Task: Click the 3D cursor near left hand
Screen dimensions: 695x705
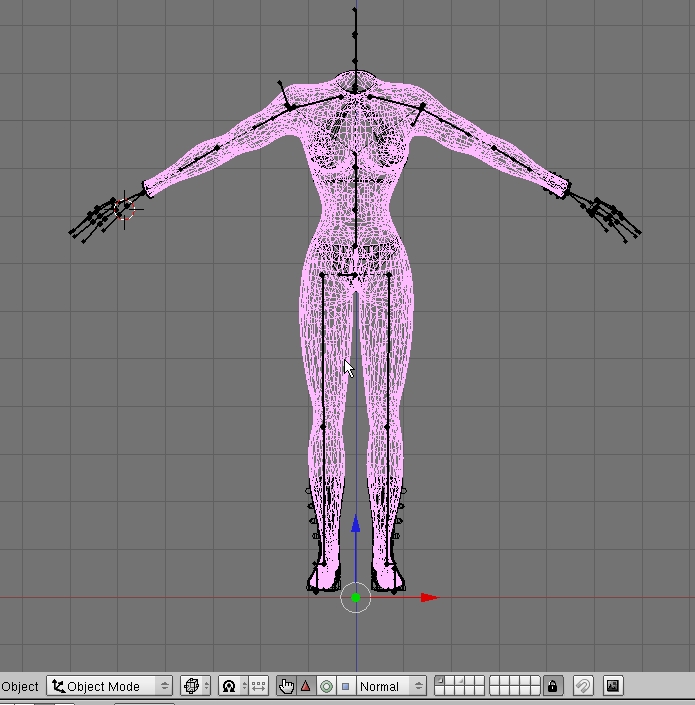Action: tap(126, 208)
